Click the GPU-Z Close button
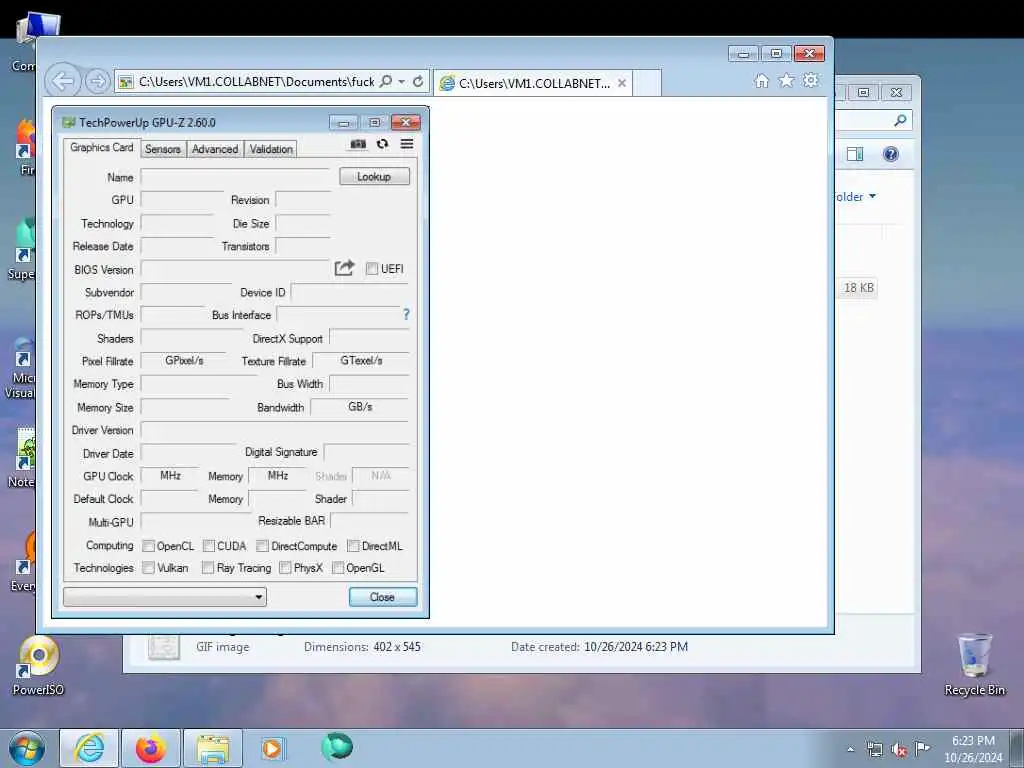Viewport: 1024px width, 768px height. coord(383,597)
